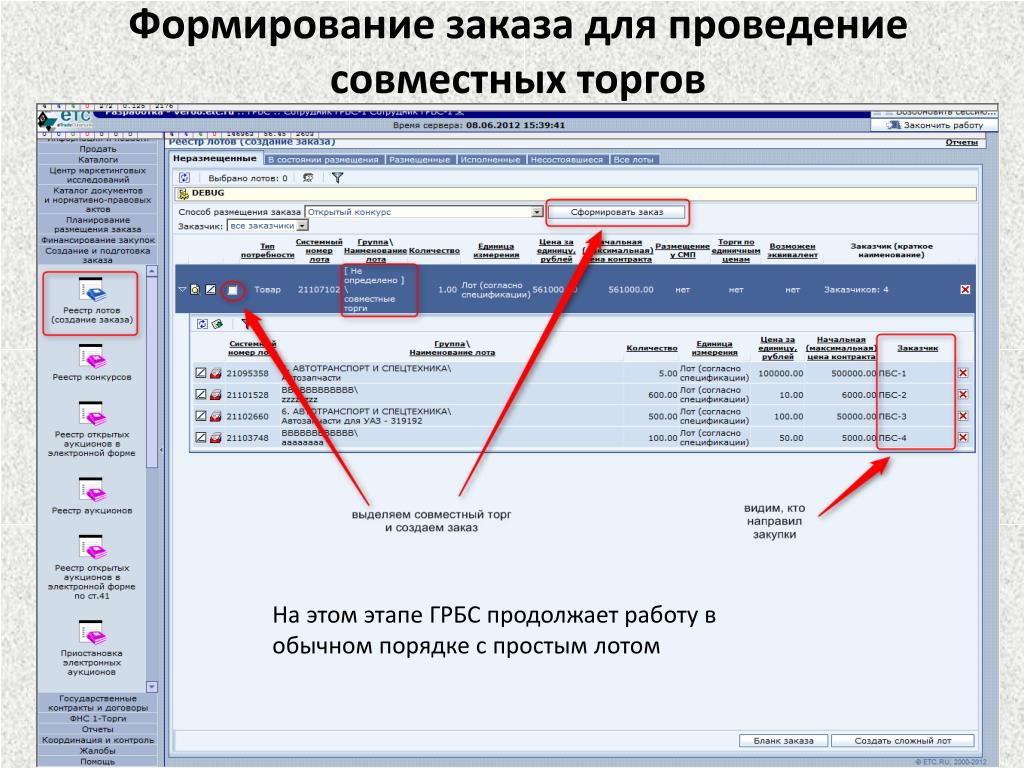Click edit icon on lot 21103748 row
This screenshot has width=1024, height=768.
tap(200, 438)
